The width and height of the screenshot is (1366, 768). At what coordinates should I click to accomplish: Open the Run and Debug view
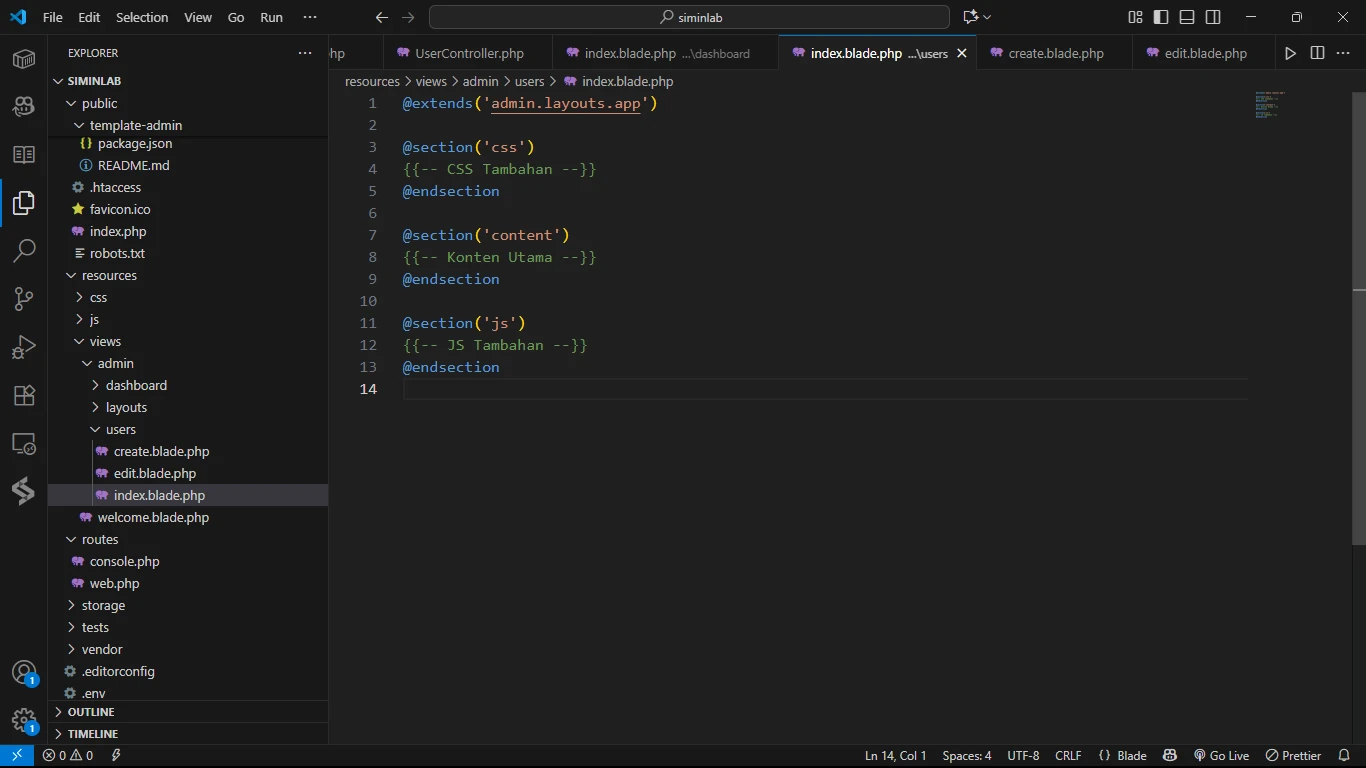[x=24, y=347]
